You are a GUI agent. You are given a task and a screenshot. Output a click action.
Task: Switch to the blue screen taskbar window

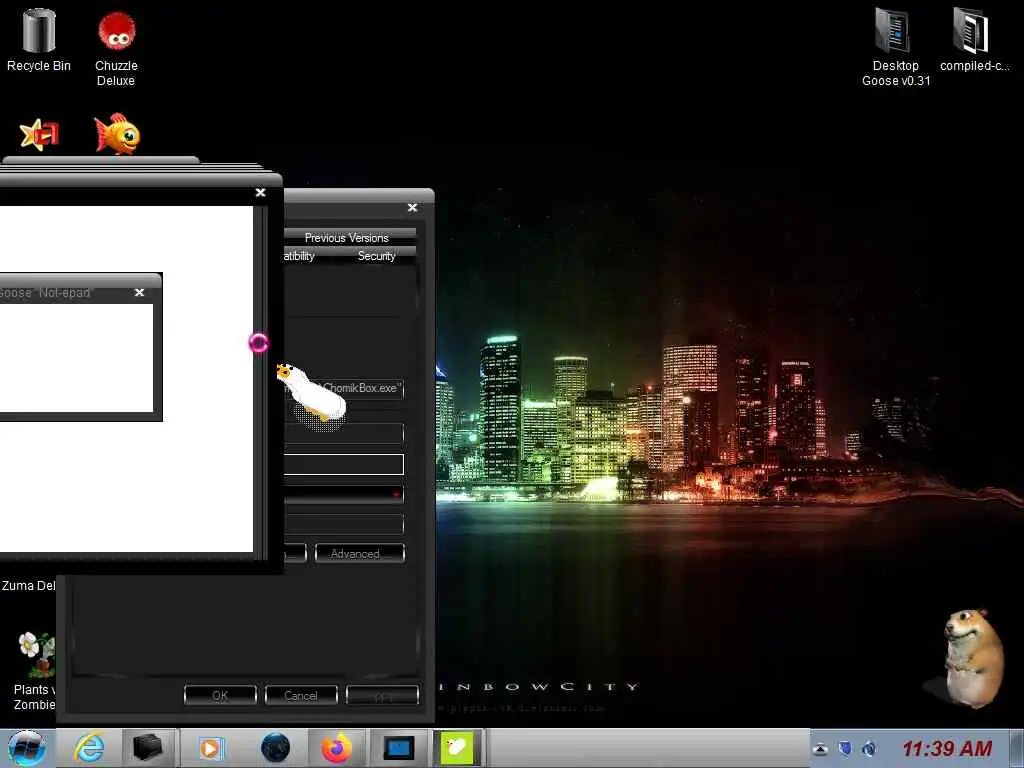pos(398,748)
